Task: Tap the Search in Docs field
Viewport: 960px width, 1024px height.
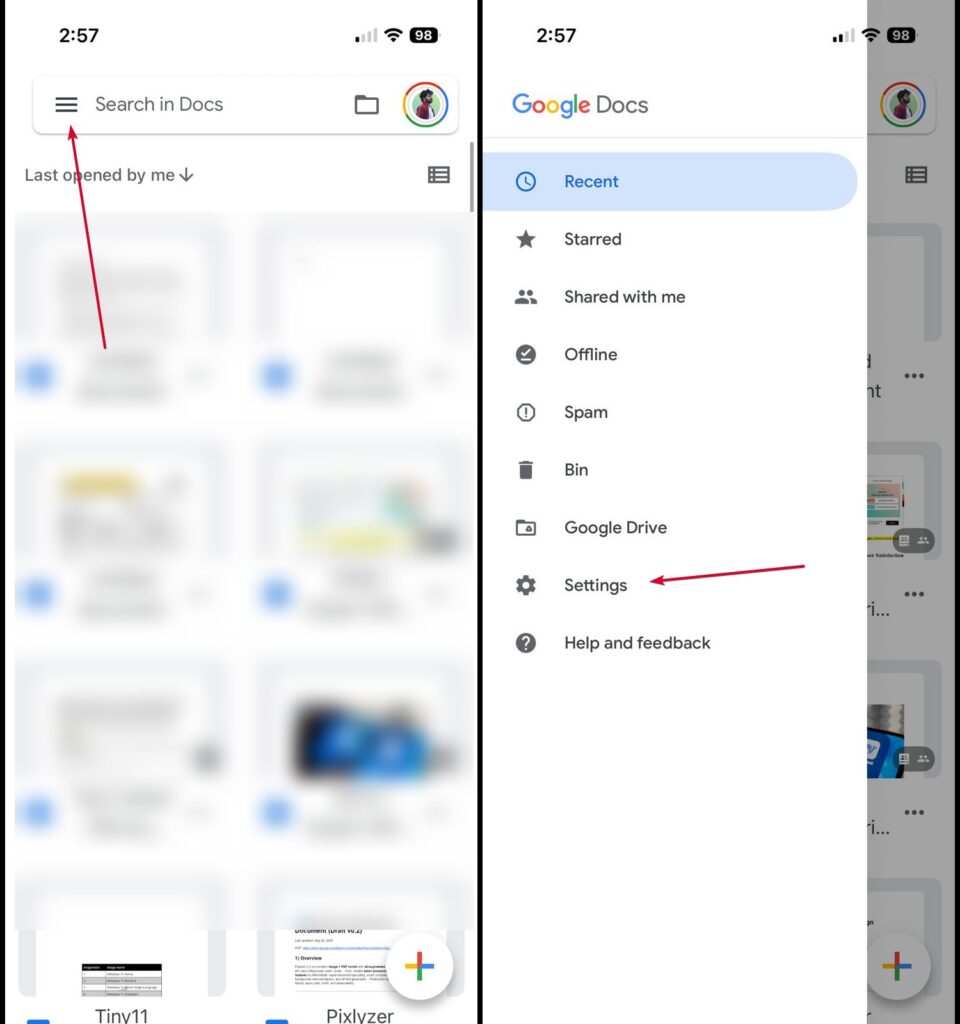Action: click(200, 104)
